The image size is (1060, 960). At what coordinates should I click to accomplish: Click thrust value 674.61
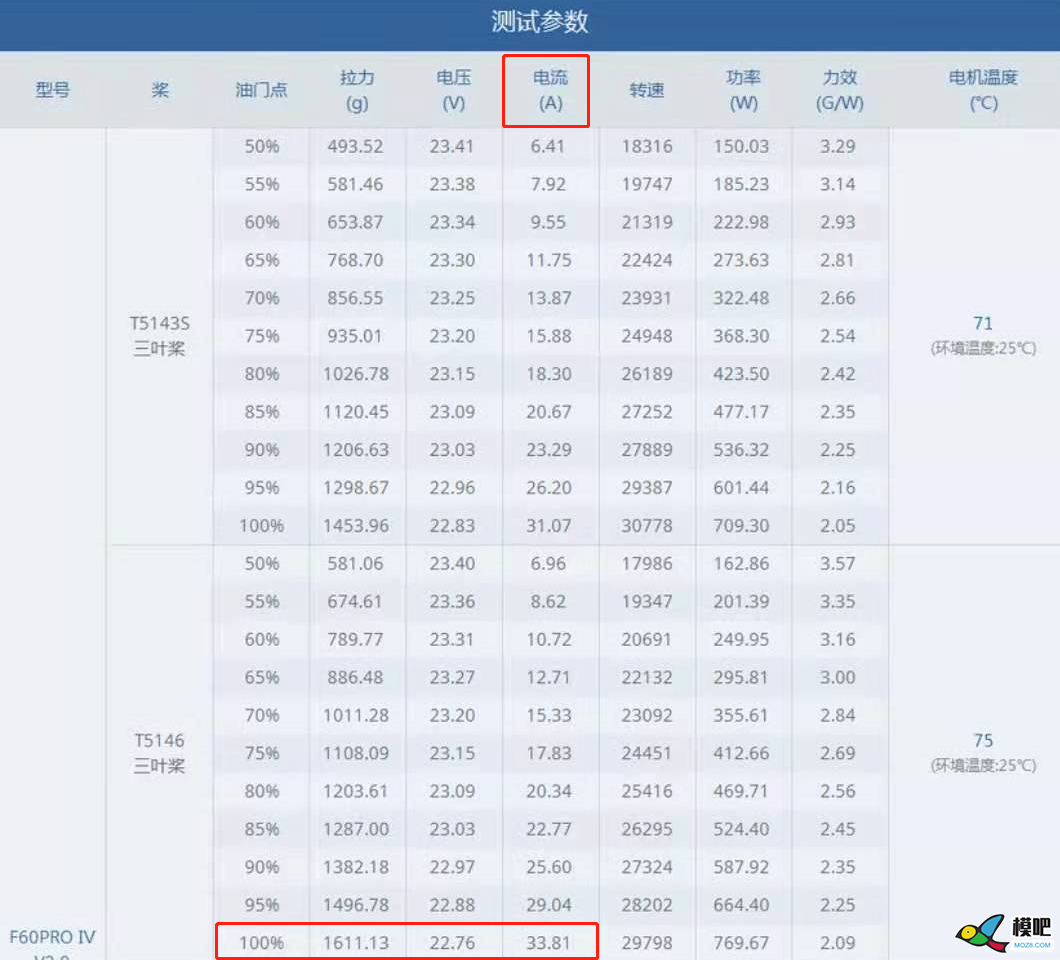(x=356, y=601)
